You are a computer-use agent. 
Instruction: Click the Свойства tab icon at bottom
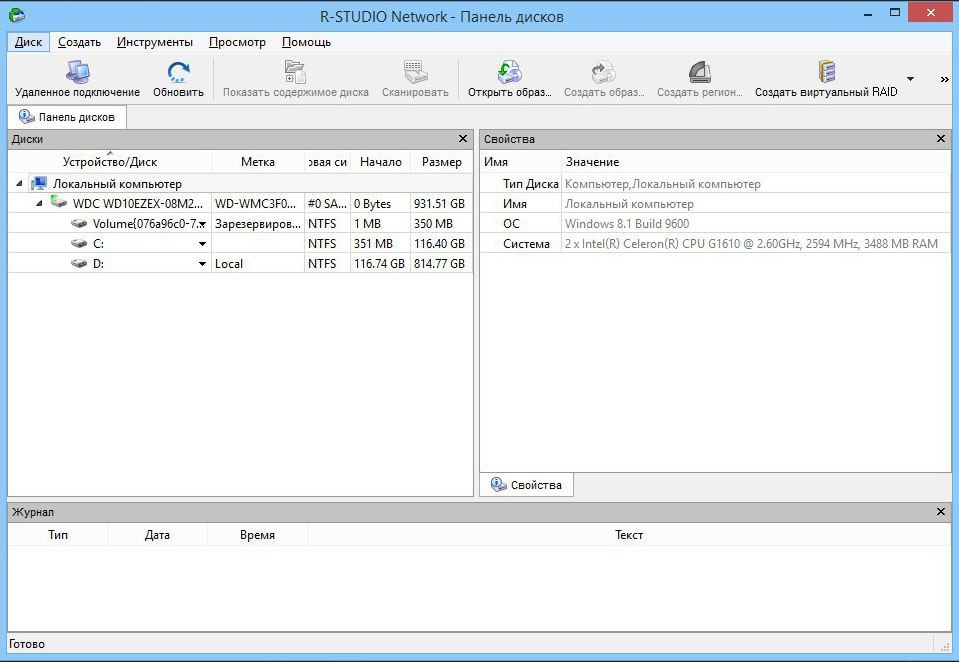498,485
